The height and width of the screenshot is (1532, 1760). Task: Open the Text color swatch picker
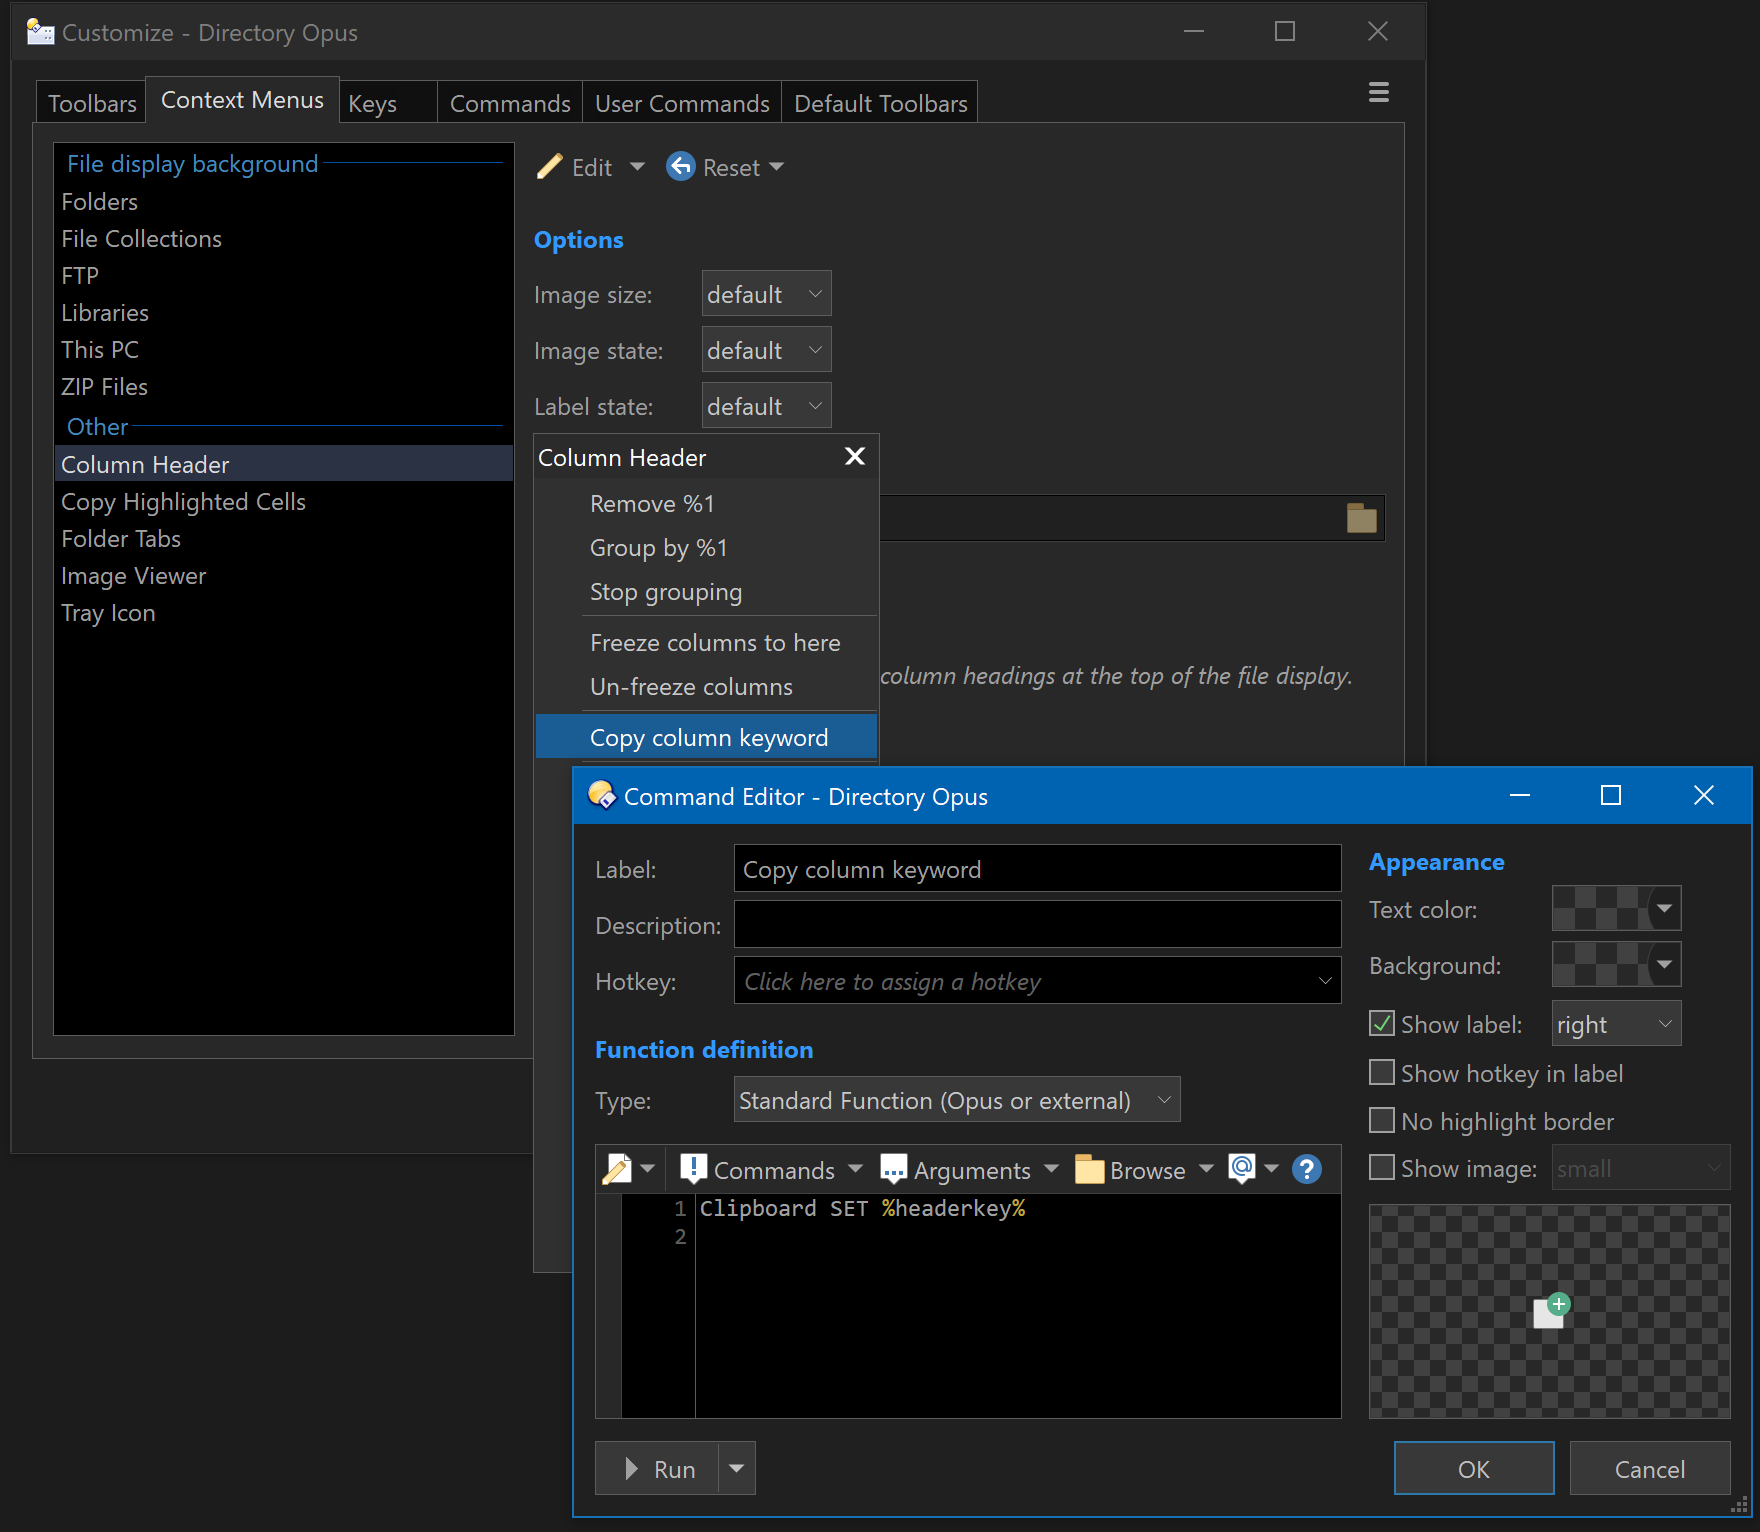pos(1615,909)
